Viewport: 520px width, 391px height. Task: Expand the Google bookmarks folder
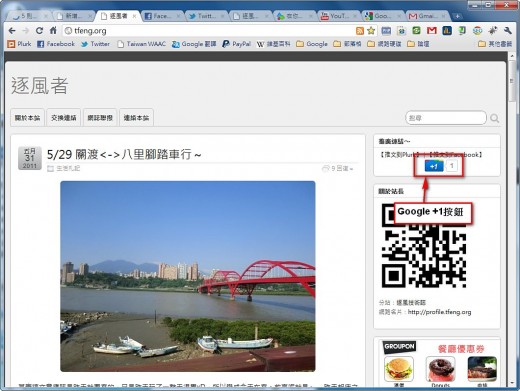[312, 44]
